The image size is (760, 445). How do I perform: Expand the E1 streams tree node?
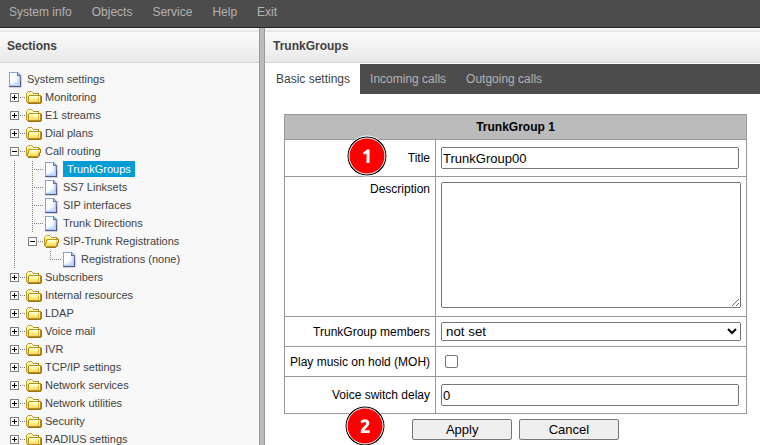(x=15, y=115)
